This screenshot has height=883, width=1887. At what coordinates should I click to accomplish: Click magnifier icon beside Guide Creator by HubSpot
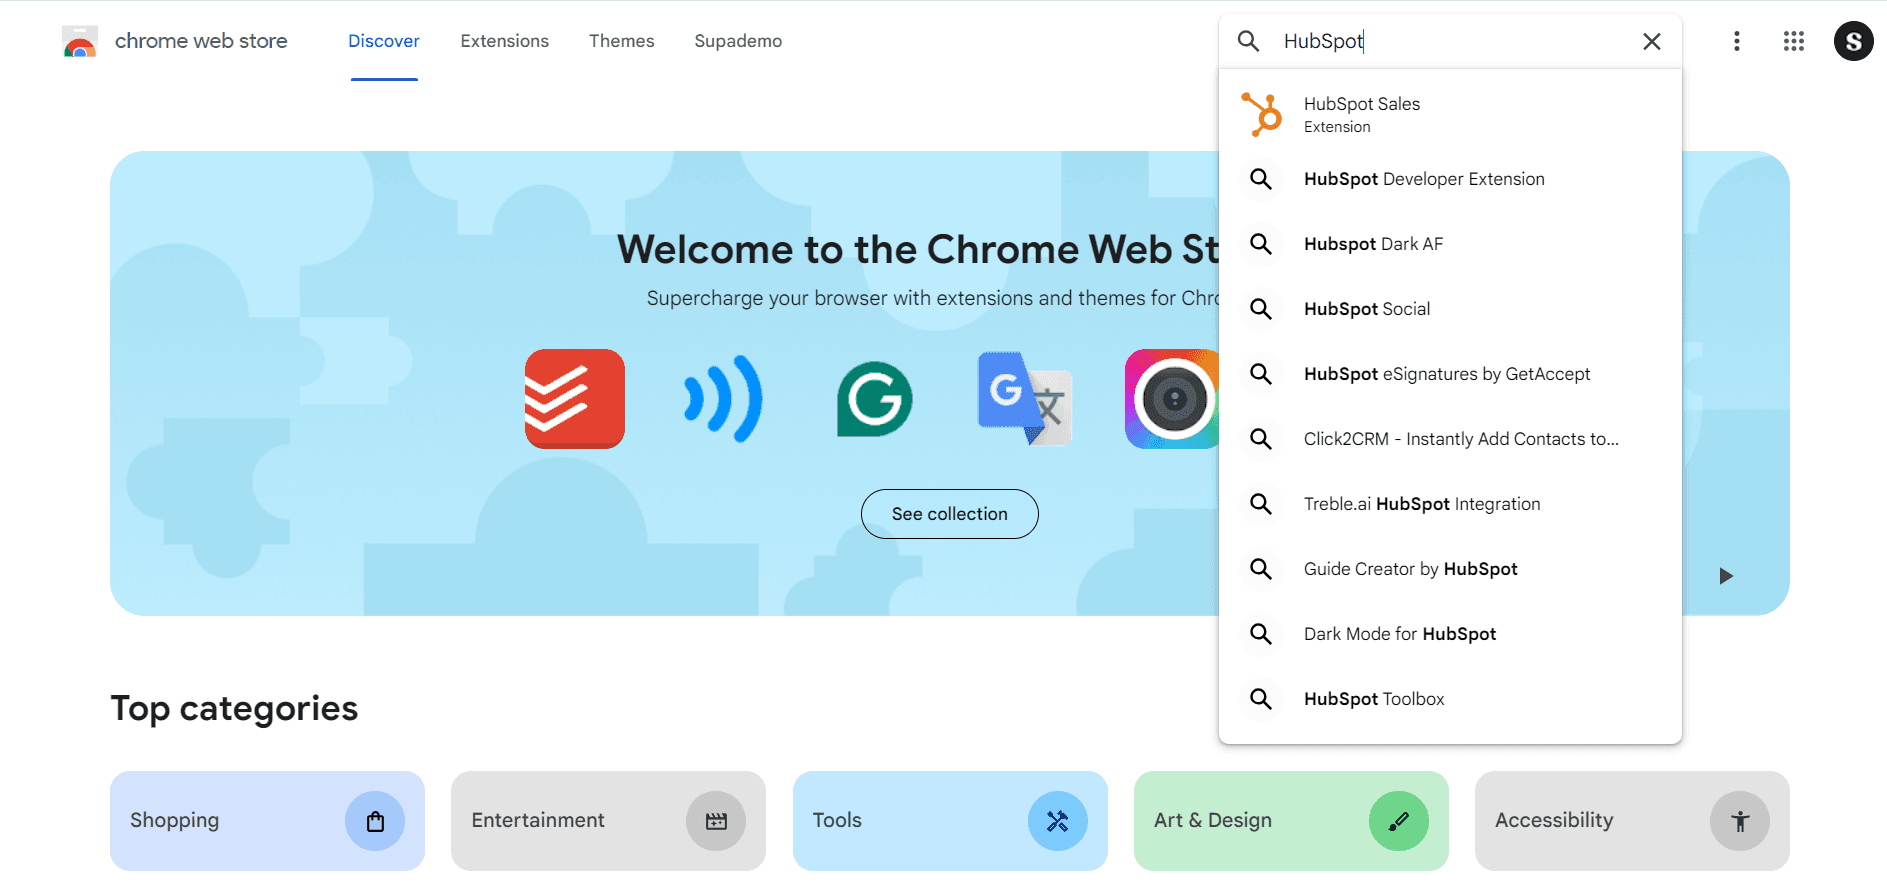point(1261,569)
